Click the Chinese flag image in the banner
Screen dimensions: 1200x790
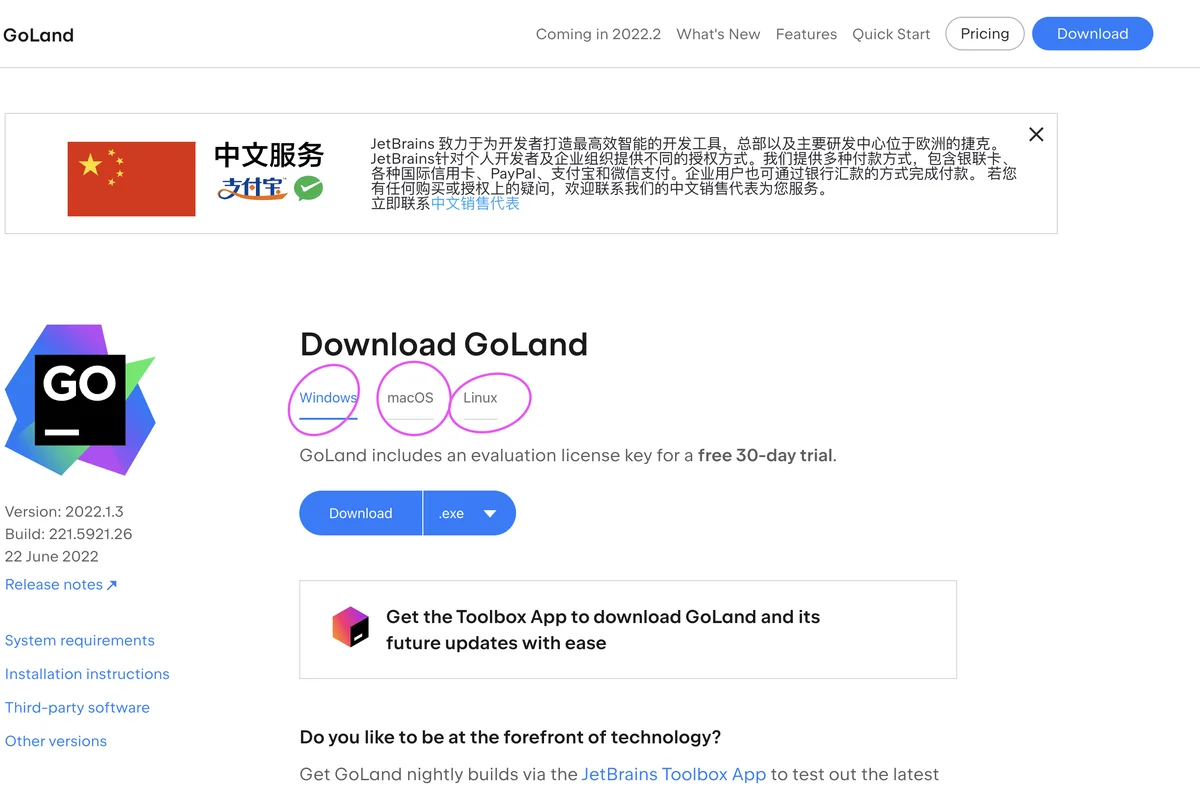131,179
